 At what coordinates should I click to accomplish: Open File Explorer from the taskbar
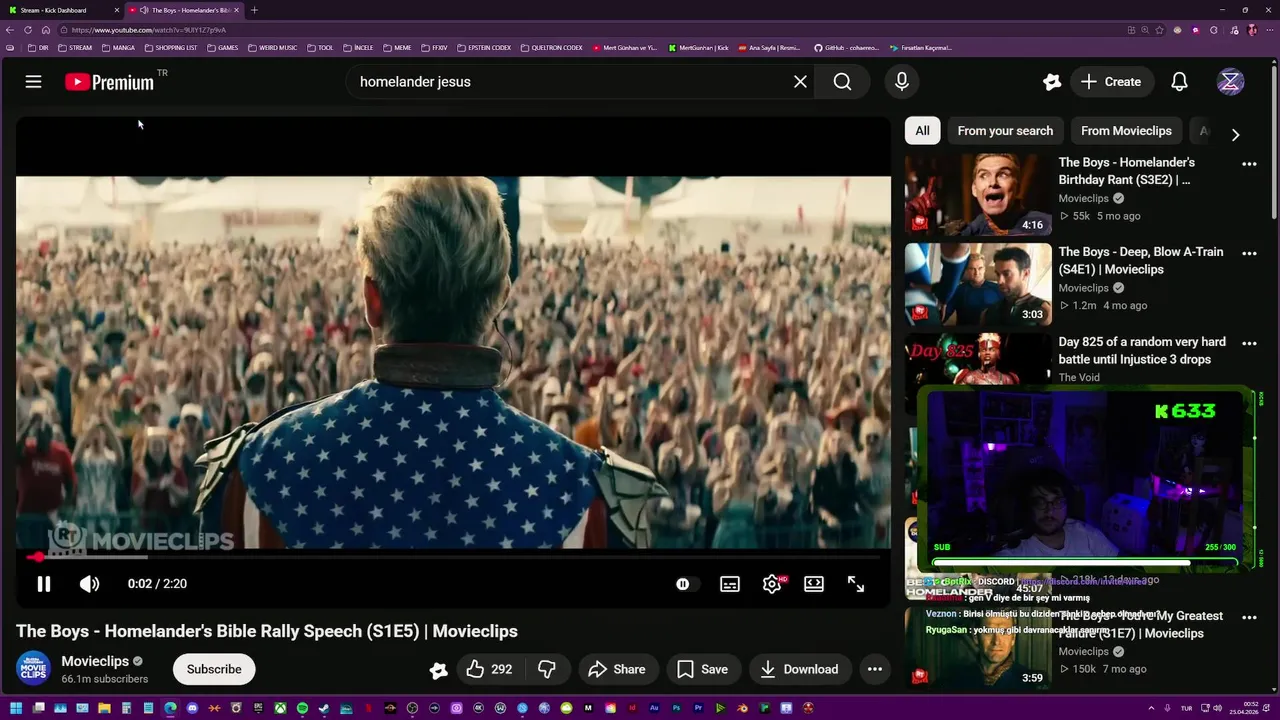click(104, 708)
